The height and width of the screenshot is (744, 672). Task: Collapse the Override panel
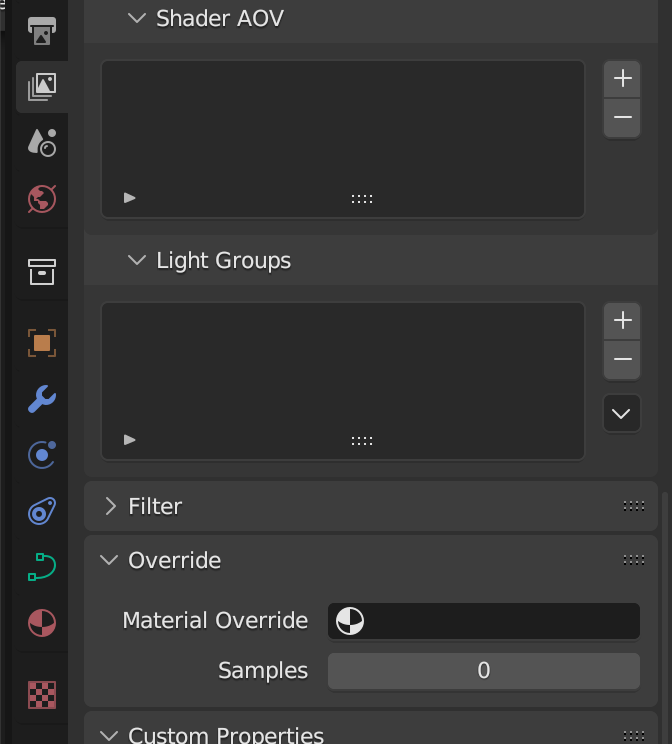click(x=110, y=560)
